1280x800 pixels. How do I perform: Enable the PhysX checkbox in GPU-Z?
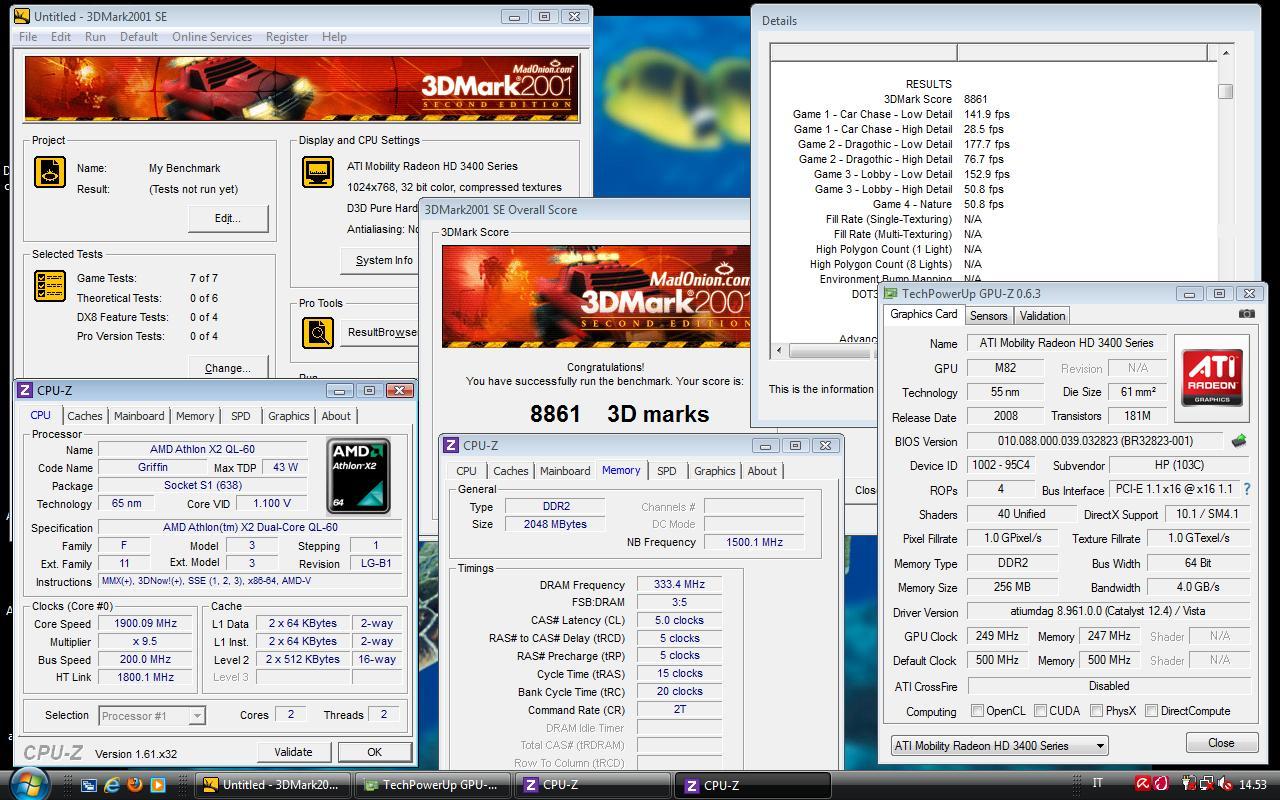(x=1097, y=711)
